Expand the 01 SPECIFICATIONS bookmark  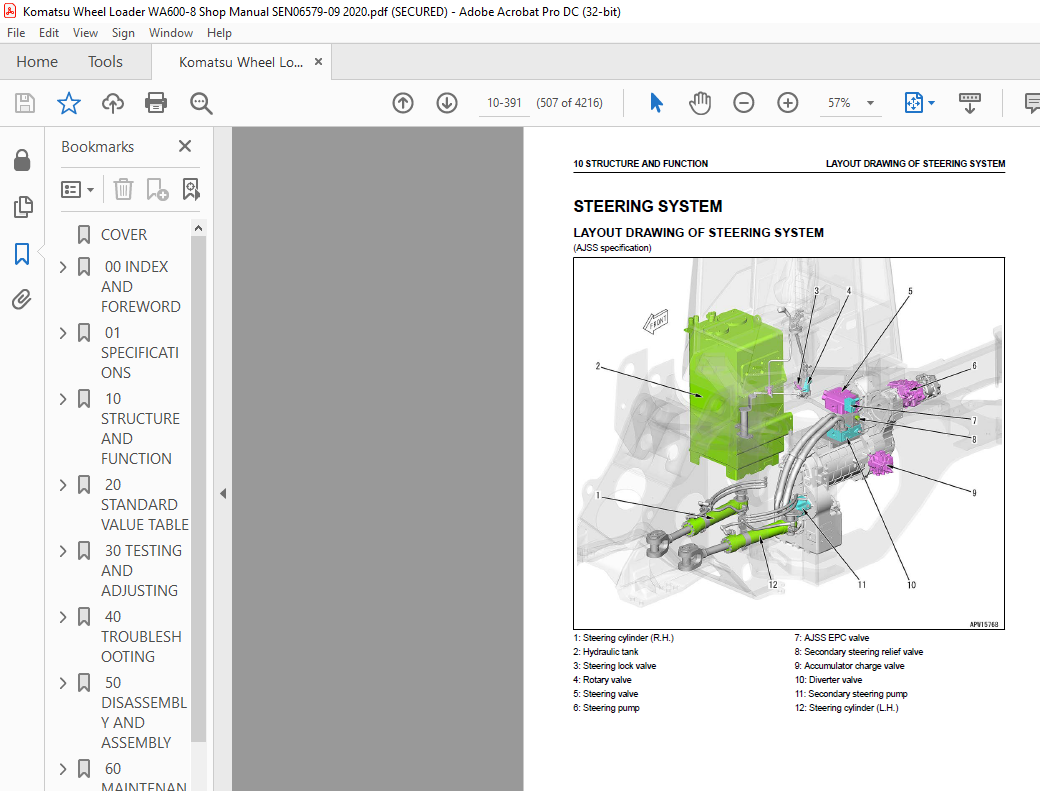point(63,333)
